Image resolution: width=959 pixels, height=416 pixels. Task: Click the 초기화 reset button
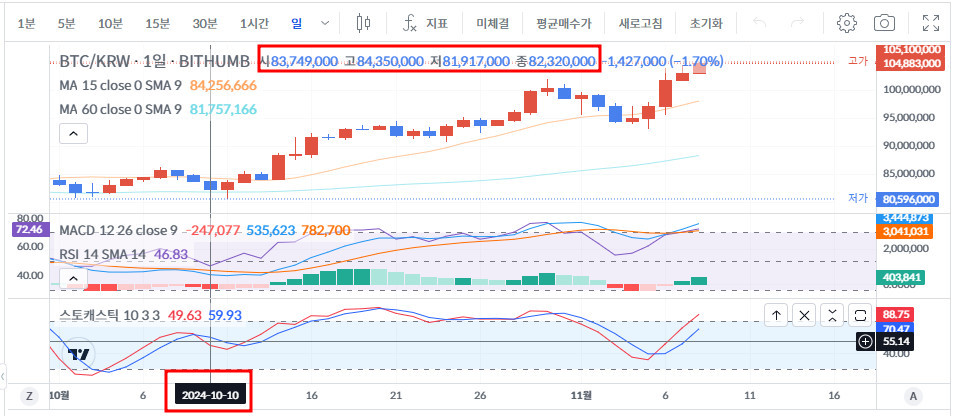pyautogui.click(x=706, y=22)
